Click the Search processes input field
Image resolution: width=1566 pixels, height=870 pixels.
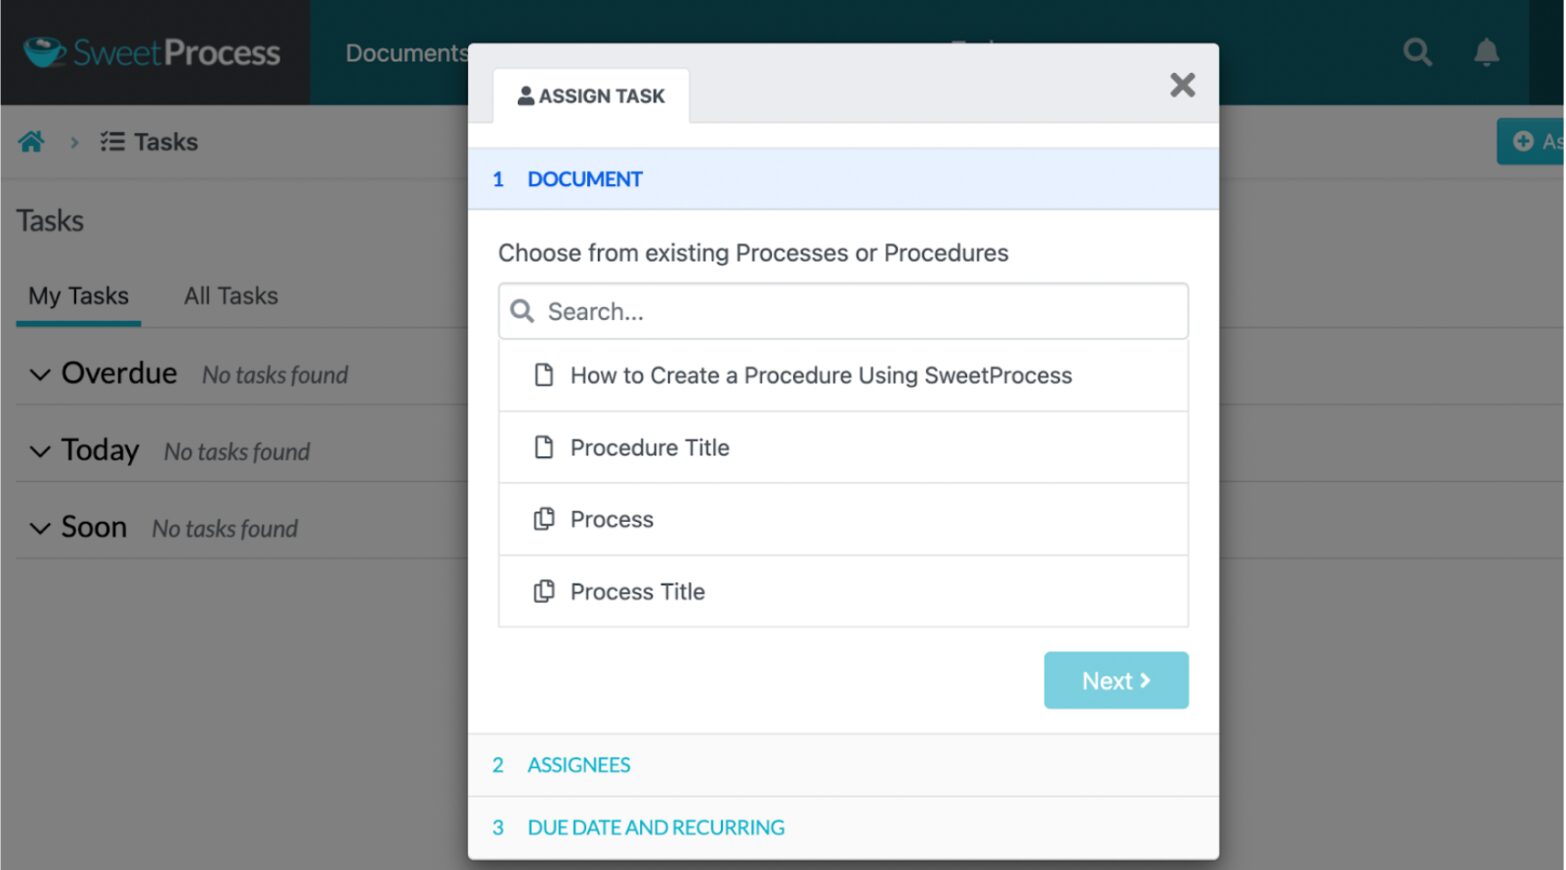[860, 312]
